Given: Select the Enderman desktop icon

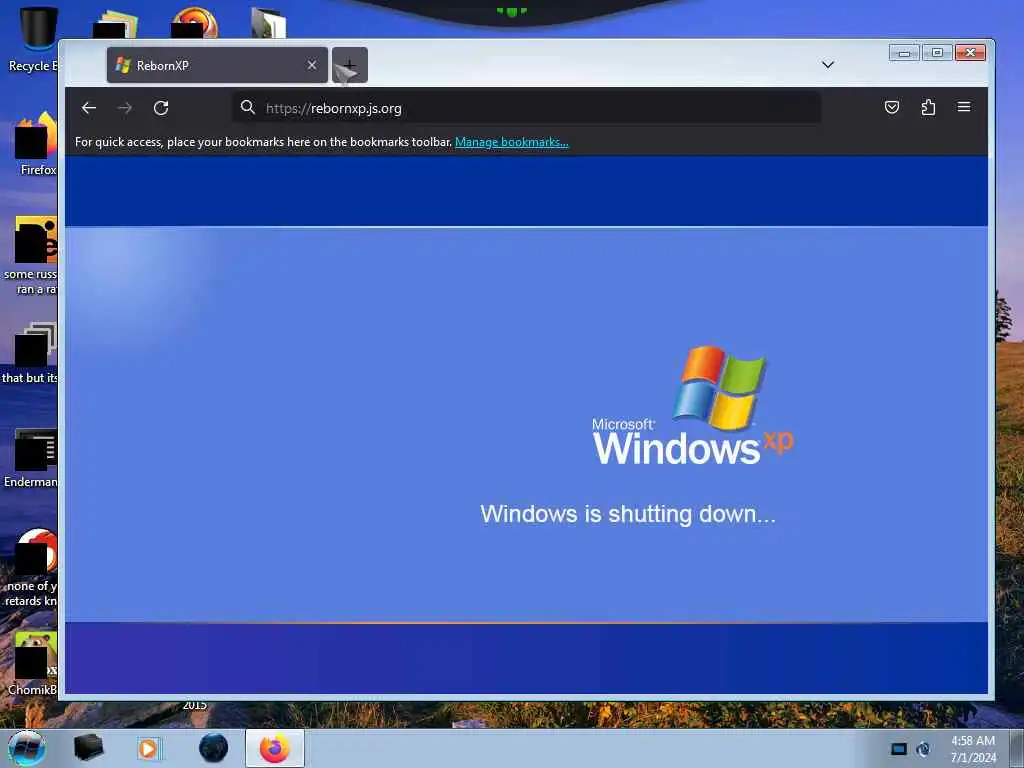Looking at the screenshot, I should (31, 458).
